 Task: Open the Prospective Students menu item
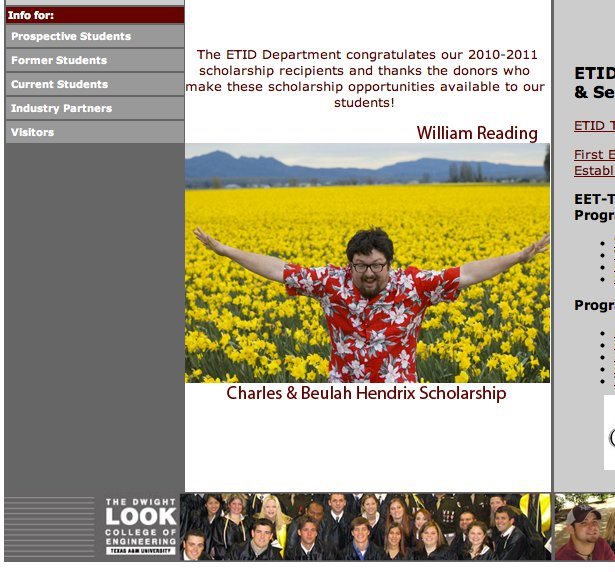point(95,36)
